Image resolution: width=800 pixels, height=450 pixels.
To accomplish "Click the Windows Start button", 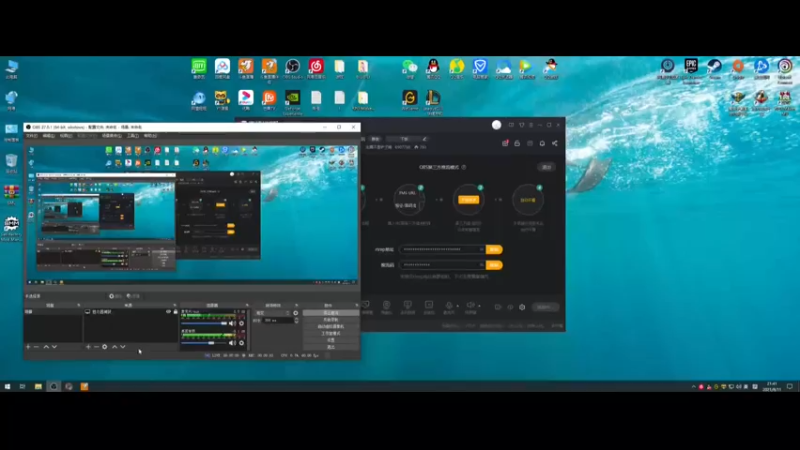I will click(7, 387).
